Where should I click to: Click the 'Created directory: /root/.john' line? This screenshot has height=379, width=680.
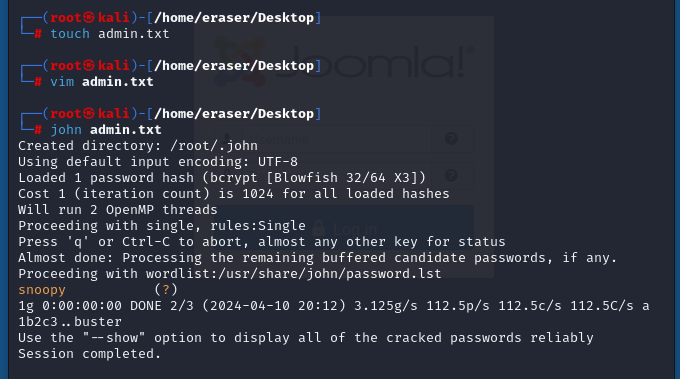(x=138, y=146)
